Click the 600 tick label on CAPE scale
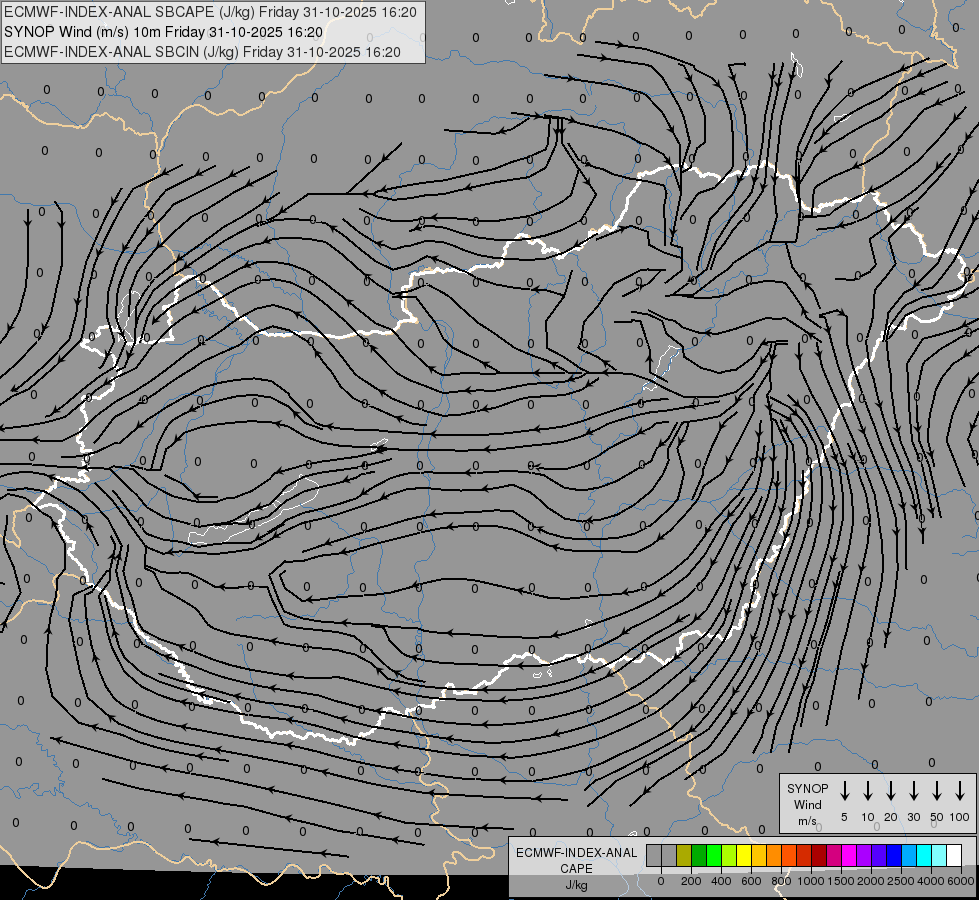 [751, 881]
